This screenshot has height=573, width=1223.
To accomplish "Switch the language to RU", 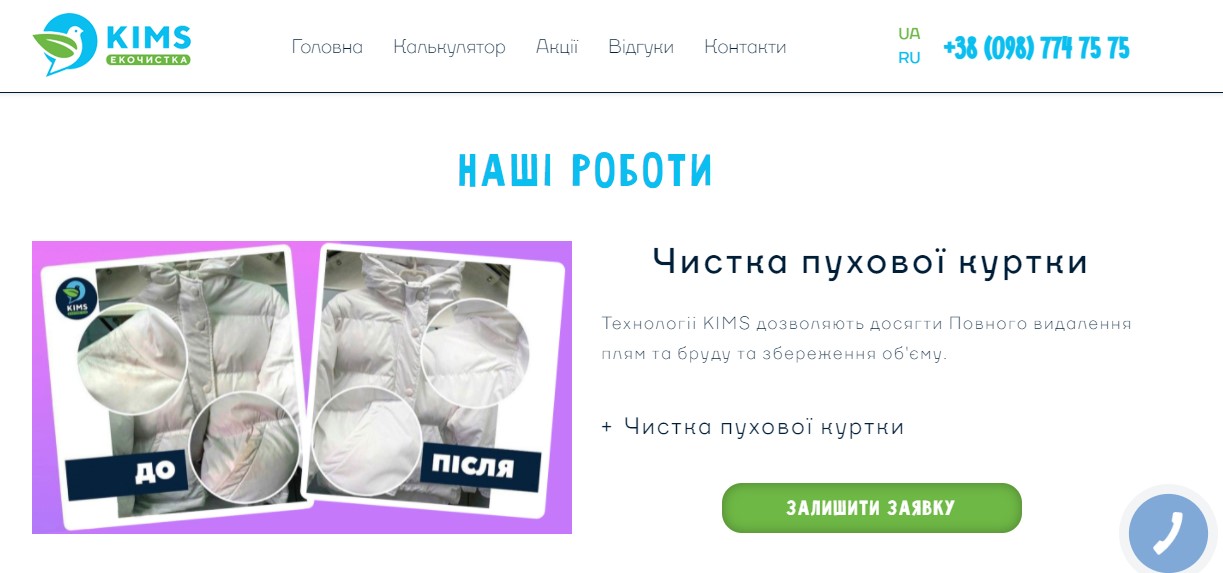I will pyautogui.click(x=909, y=58).
